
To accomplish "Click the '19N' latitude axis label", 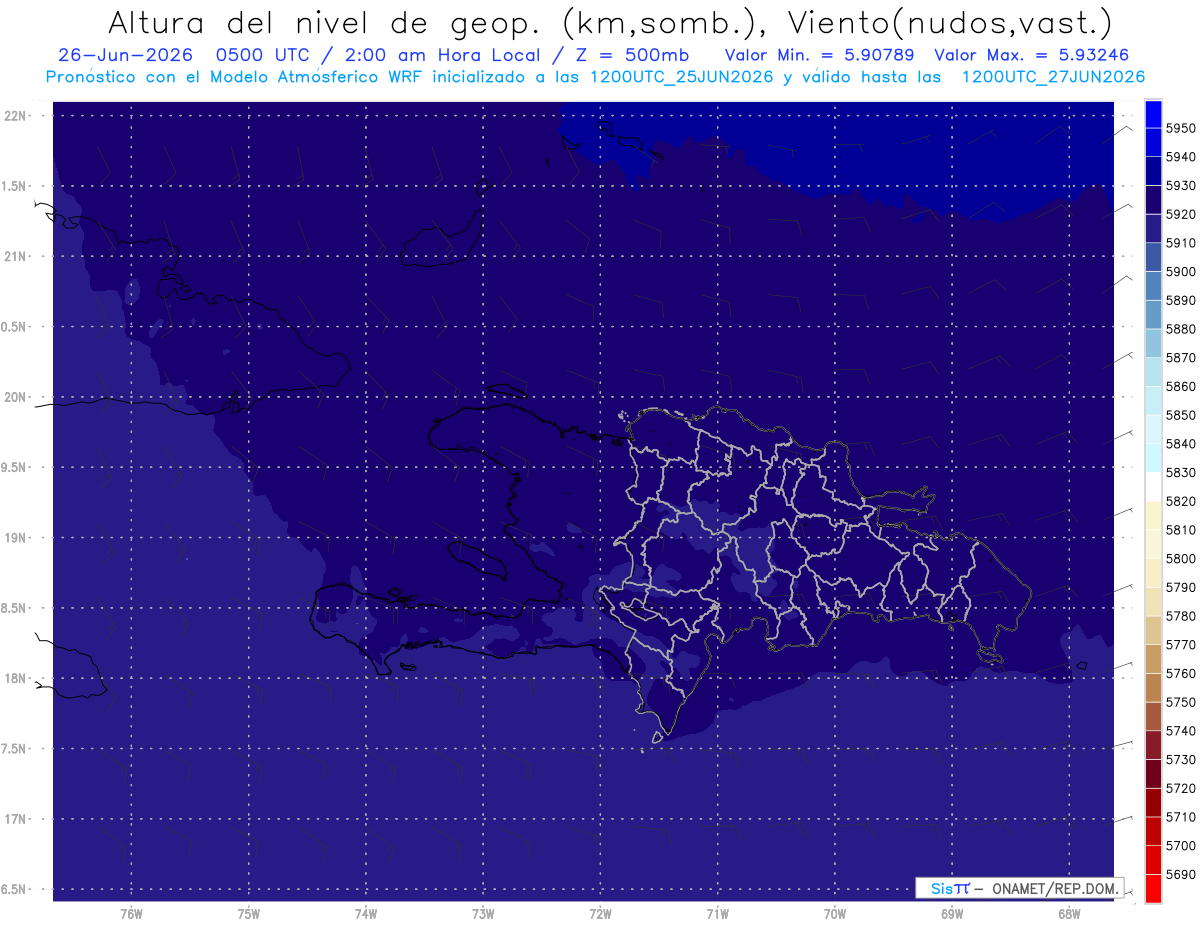I will click(15, 538).
